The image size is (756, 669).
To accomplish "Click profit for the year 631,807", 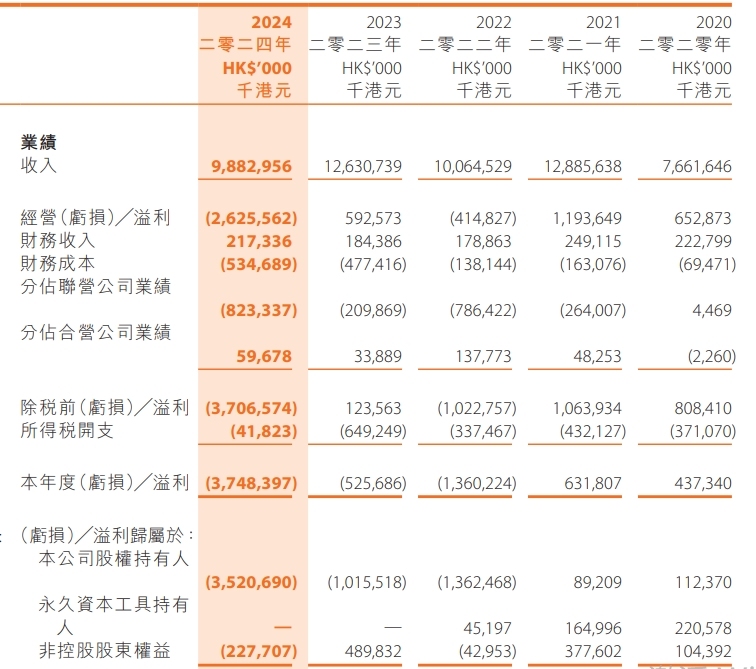I will click(593, 483).
